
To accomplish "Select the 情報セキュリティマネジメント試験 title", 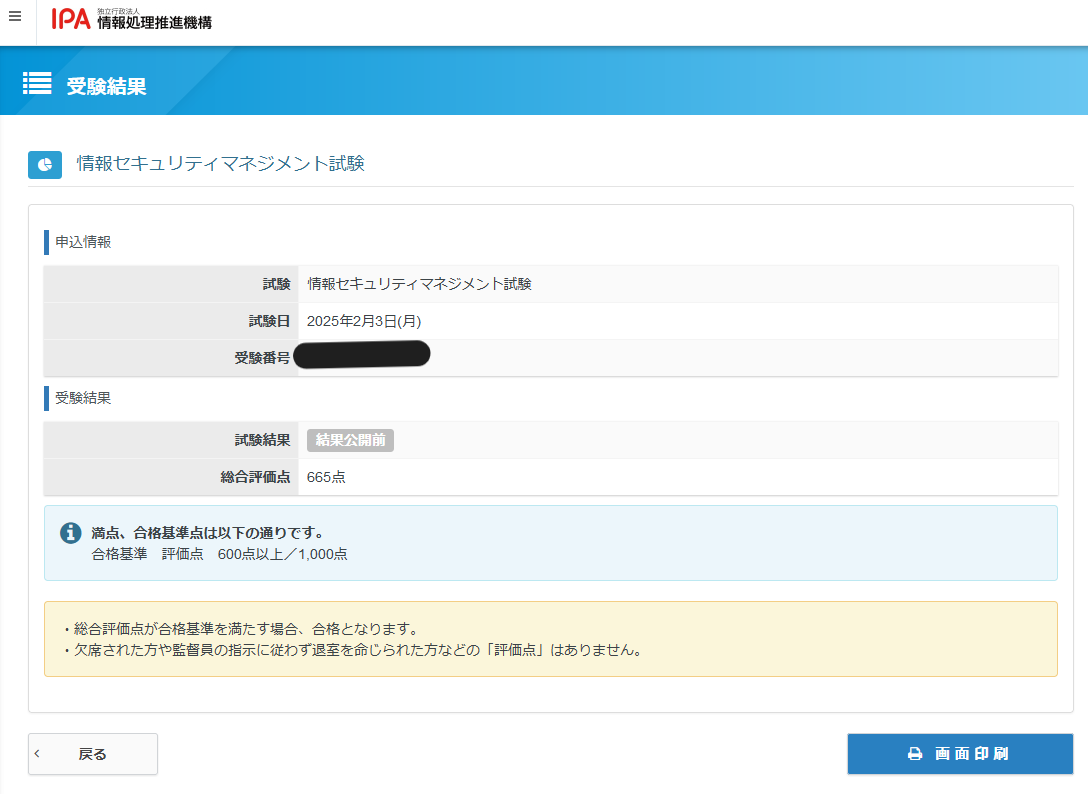I will click(x=218, y=163).
